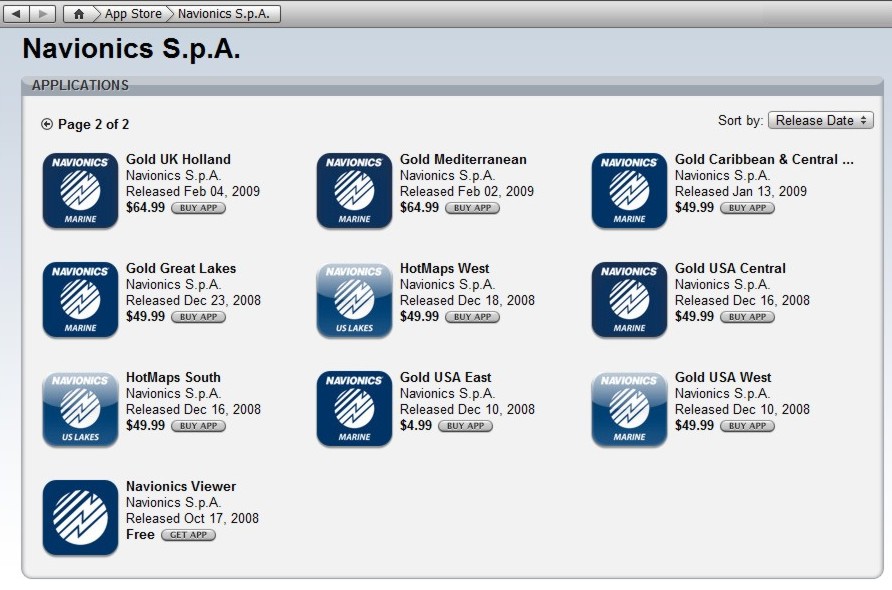Open the Gold Great Lakes app icon

point(80,300)
